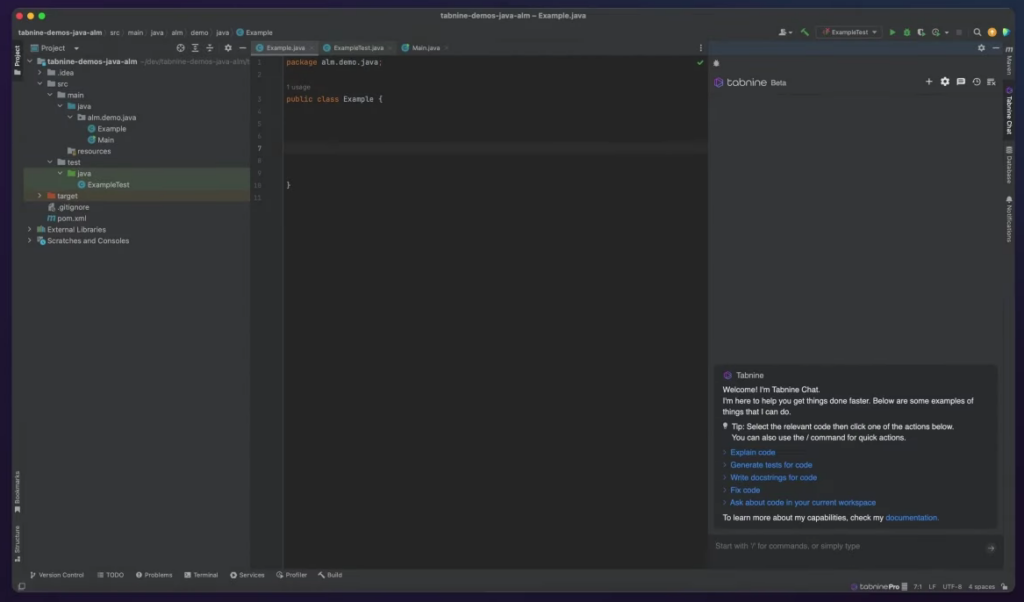1024x602 pixels.
Task: Start a new Tabnine chat with plus icon
Action: coord(929,82)
